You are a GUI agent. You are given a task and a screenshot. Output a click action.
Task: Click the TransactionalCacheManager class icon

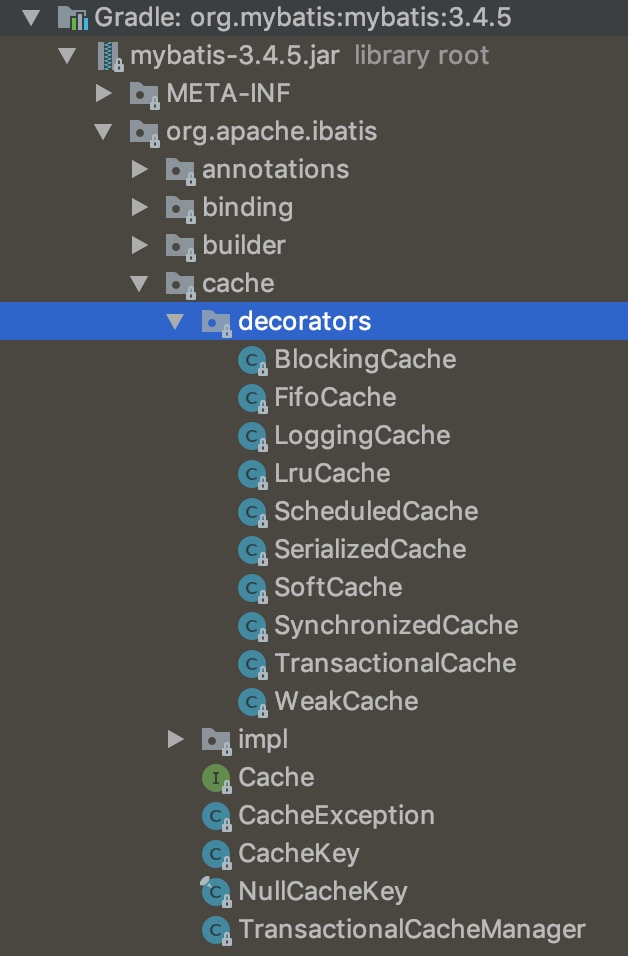[215, 929]
